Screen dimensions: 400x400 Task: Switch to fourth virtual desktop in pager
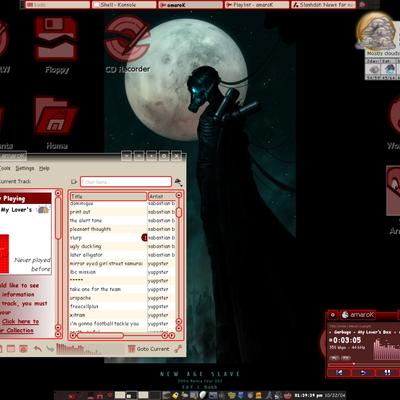[x=155, y=395]
